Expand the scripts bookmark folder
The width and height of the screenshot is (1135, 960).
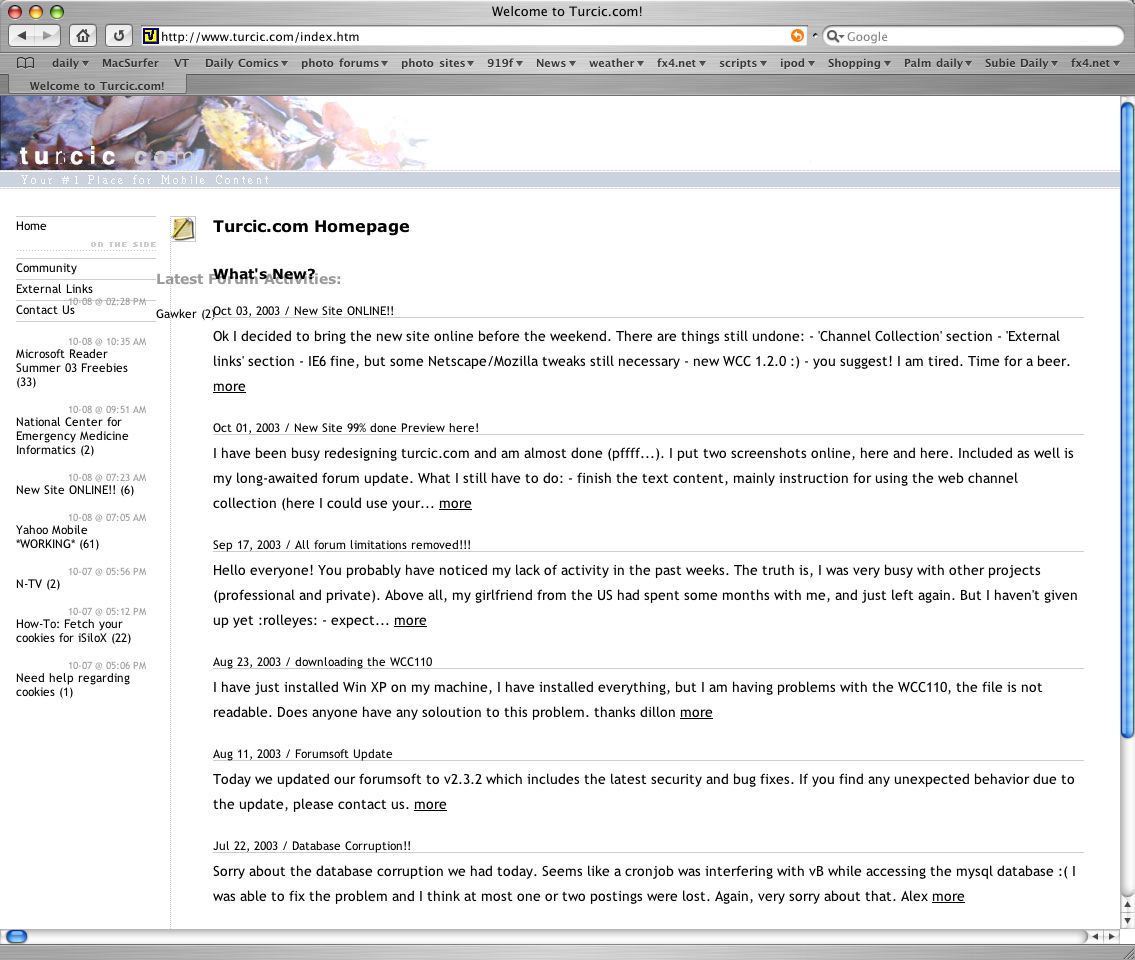(x=743, y=63)
